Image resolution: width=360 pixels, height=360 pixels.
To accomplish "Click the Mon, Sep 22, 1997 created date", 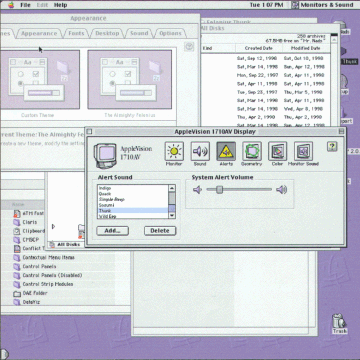I will click(257, 75).
